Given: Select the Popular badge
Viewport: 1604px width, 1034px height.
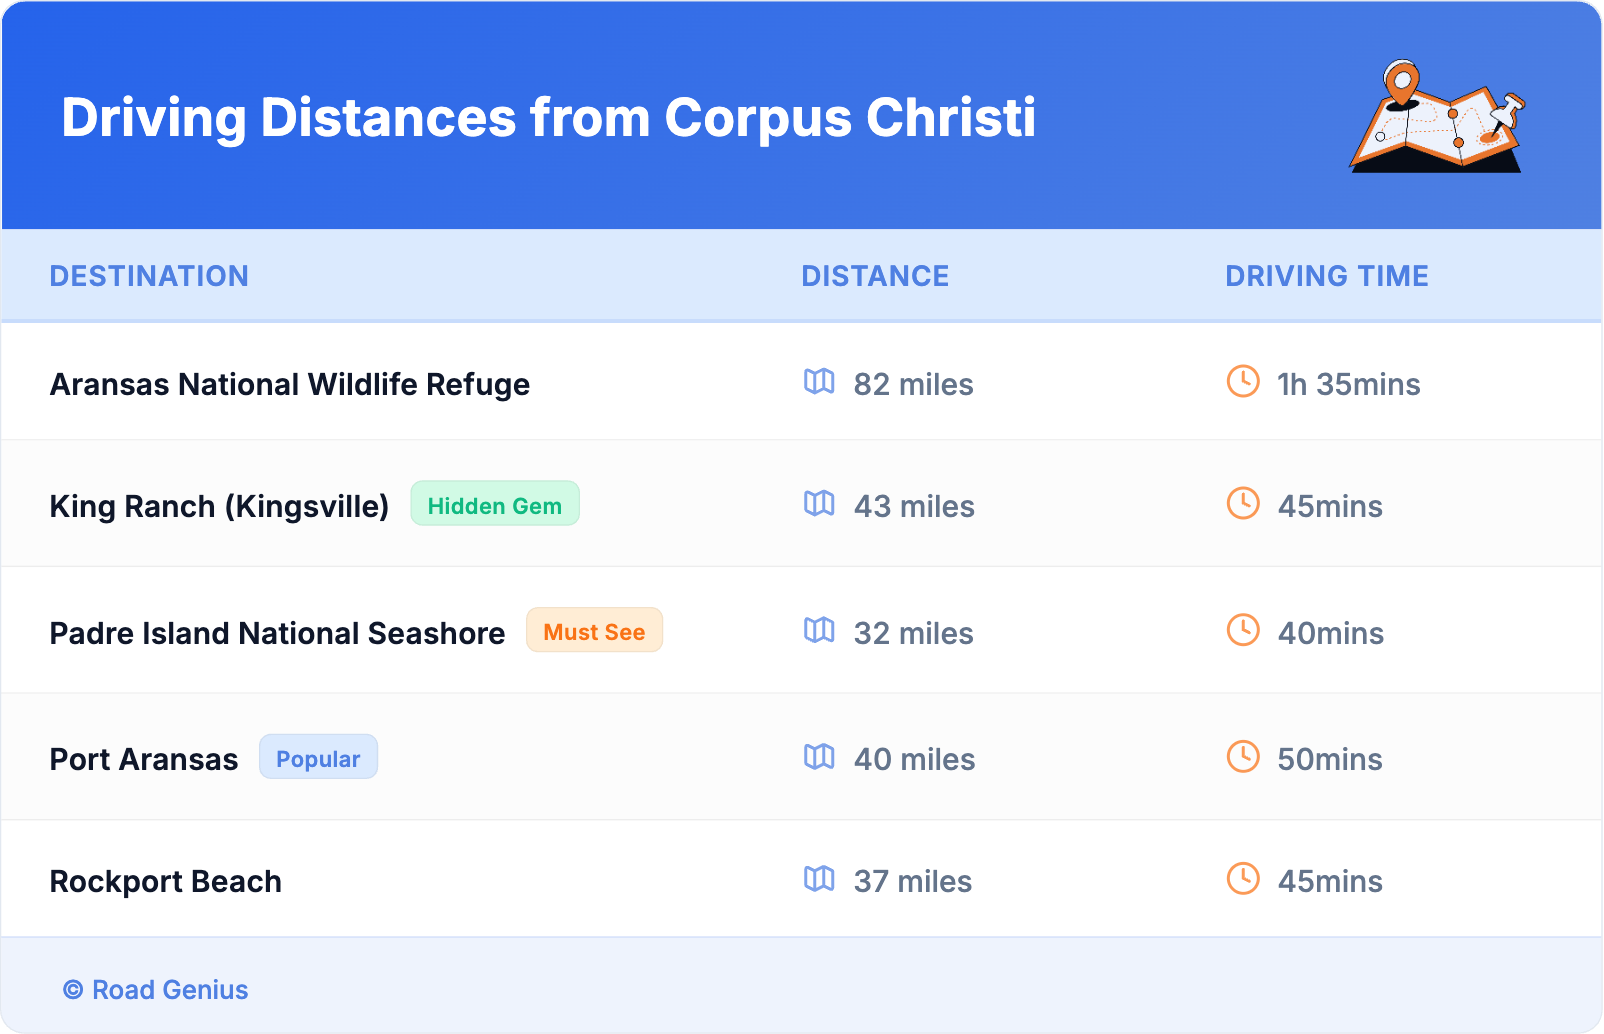Looking at the screenshot, I should tap(318, 758).
